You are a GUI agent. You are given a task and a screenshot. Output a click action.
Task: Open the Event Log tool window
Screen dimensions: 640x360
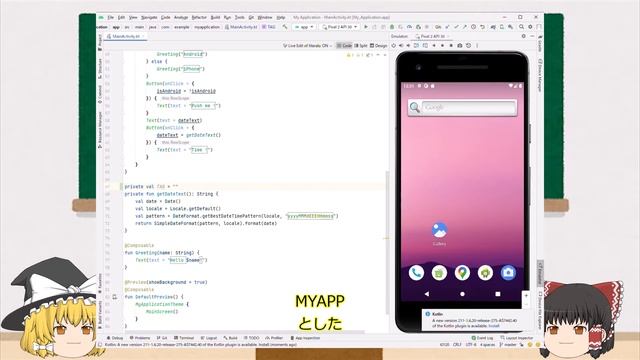[x=482, y=338]
